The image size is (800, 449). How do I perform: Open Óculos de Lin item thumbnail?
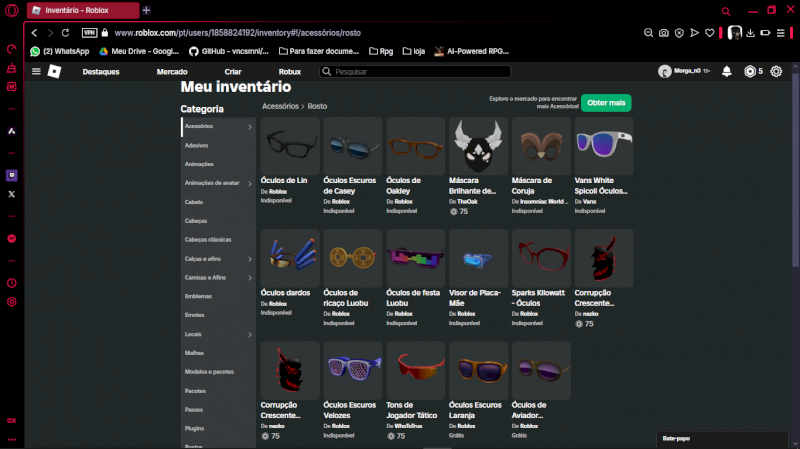[290, 146]
